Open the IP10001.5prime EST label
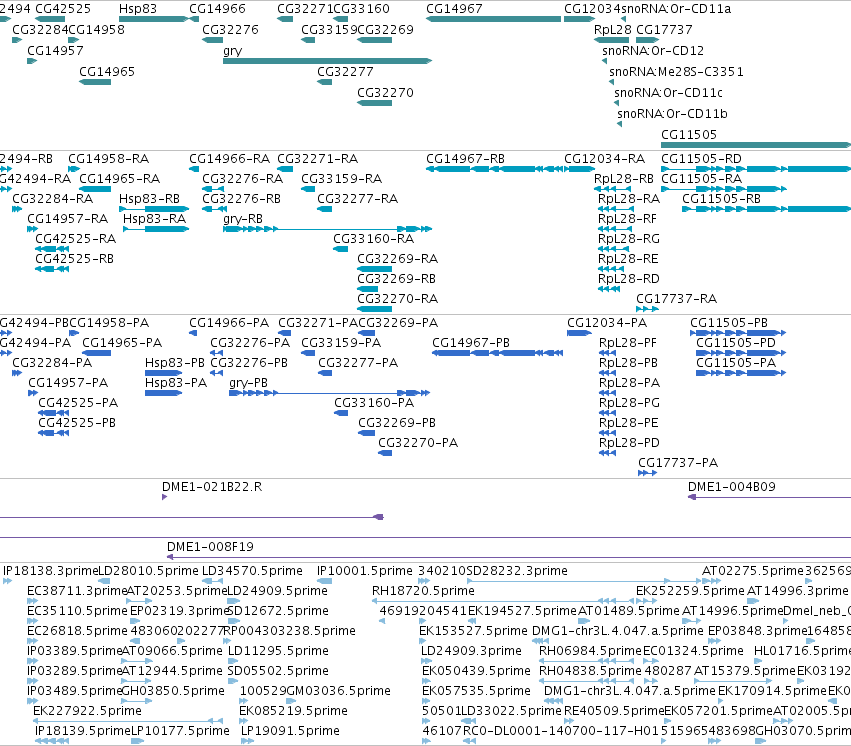The height and width of the screenshot is (746, 851). [x=365, y=571]
